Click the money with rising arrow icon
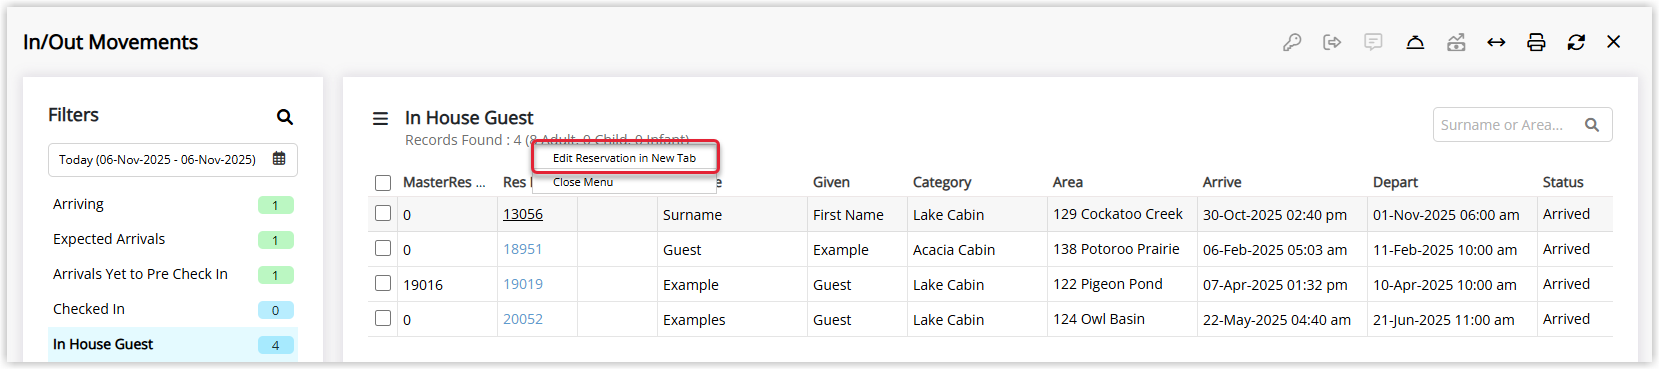 click(x=1456, y=42)
